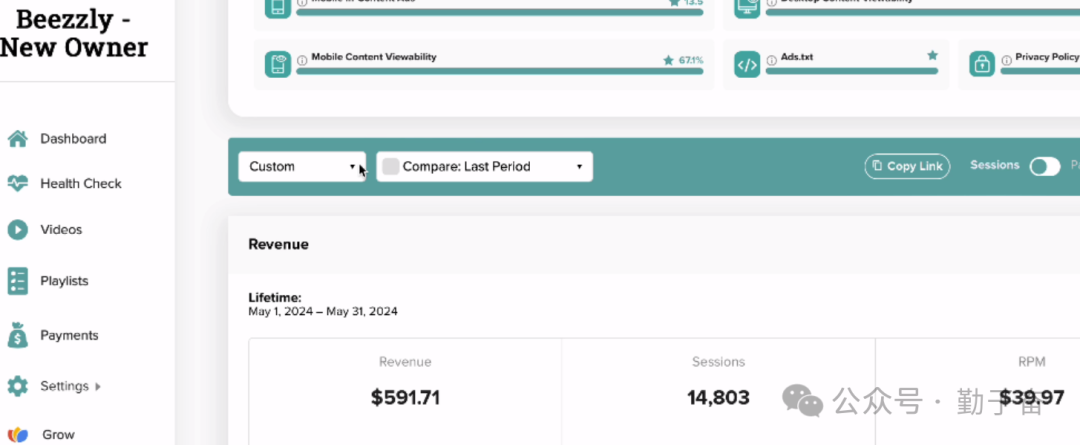Open the Custom date range dropdown
Viewport: 1080px width, 445px height.
[301, 167]
